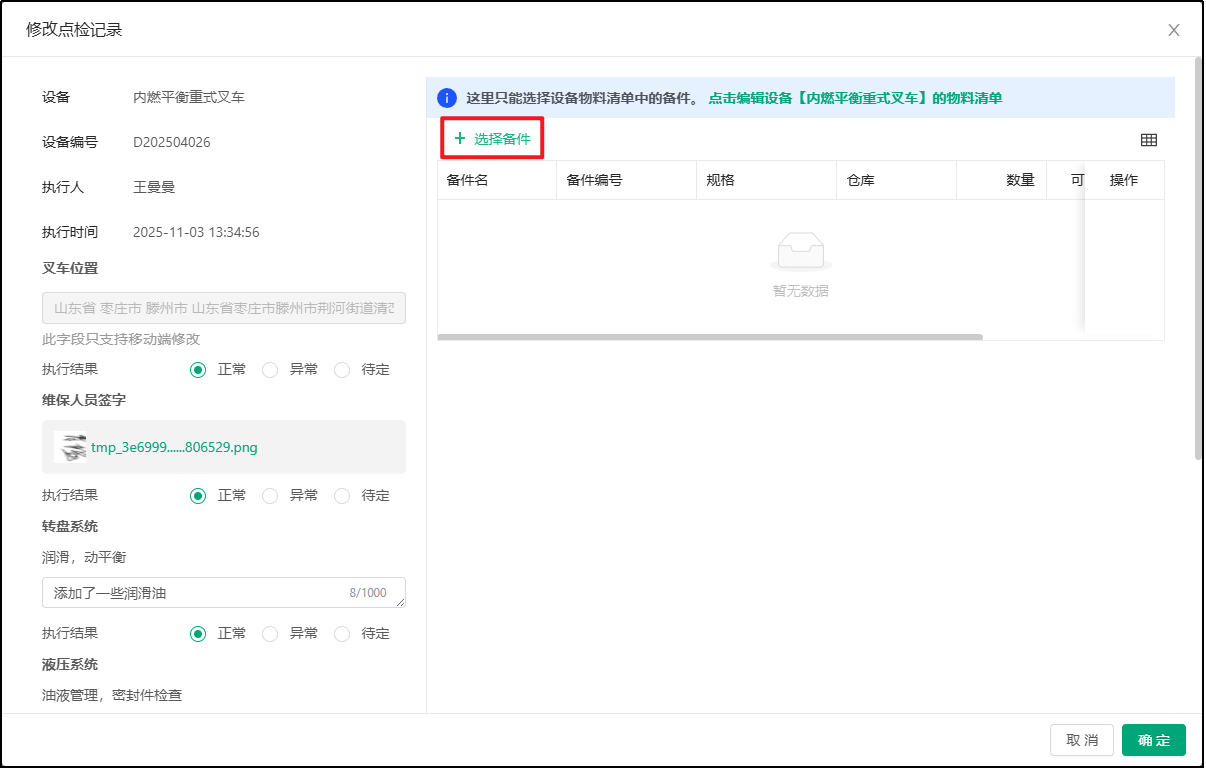Open the tmp_3e6999 png file link
This screenshot has width=1206, height=770.
[x=174, y=447]
